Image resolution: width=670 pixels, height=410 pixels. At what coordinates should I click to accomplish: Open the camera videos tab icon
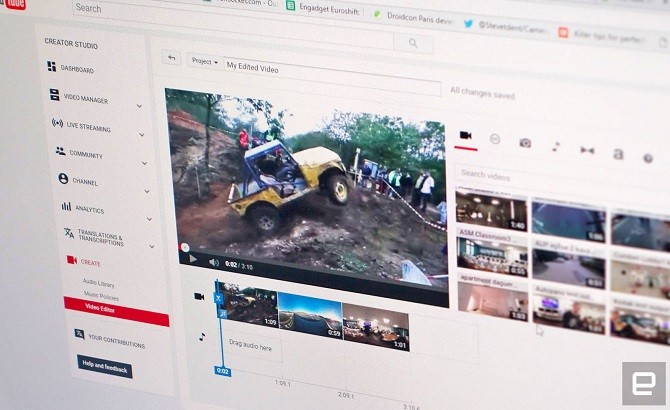(464, 135)
